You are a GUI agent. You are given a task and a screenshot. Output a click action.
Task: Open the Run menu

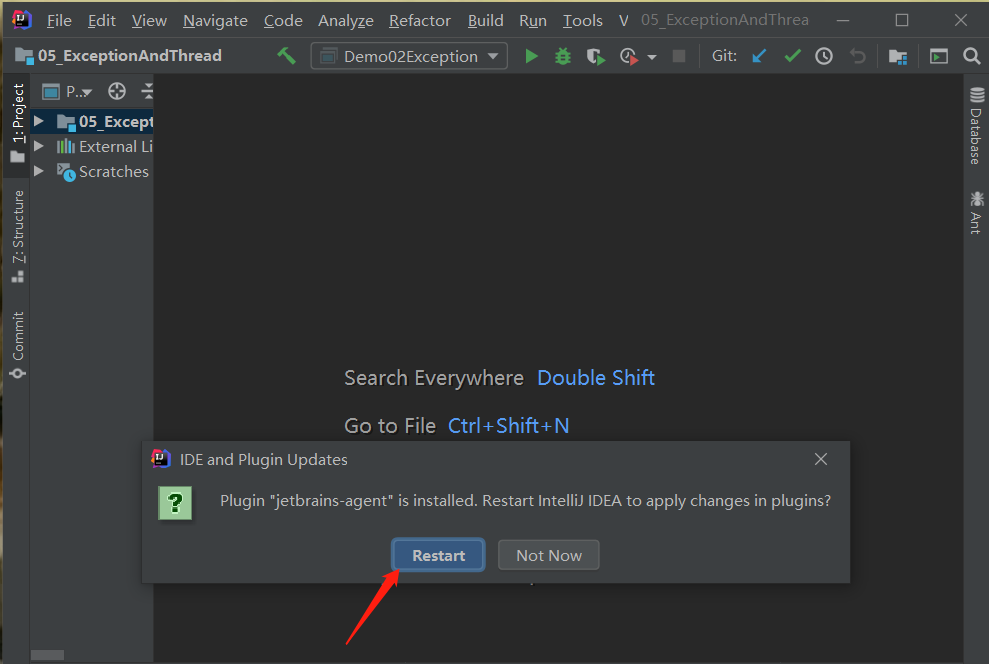pyautogui.click(x=533, y=21)
